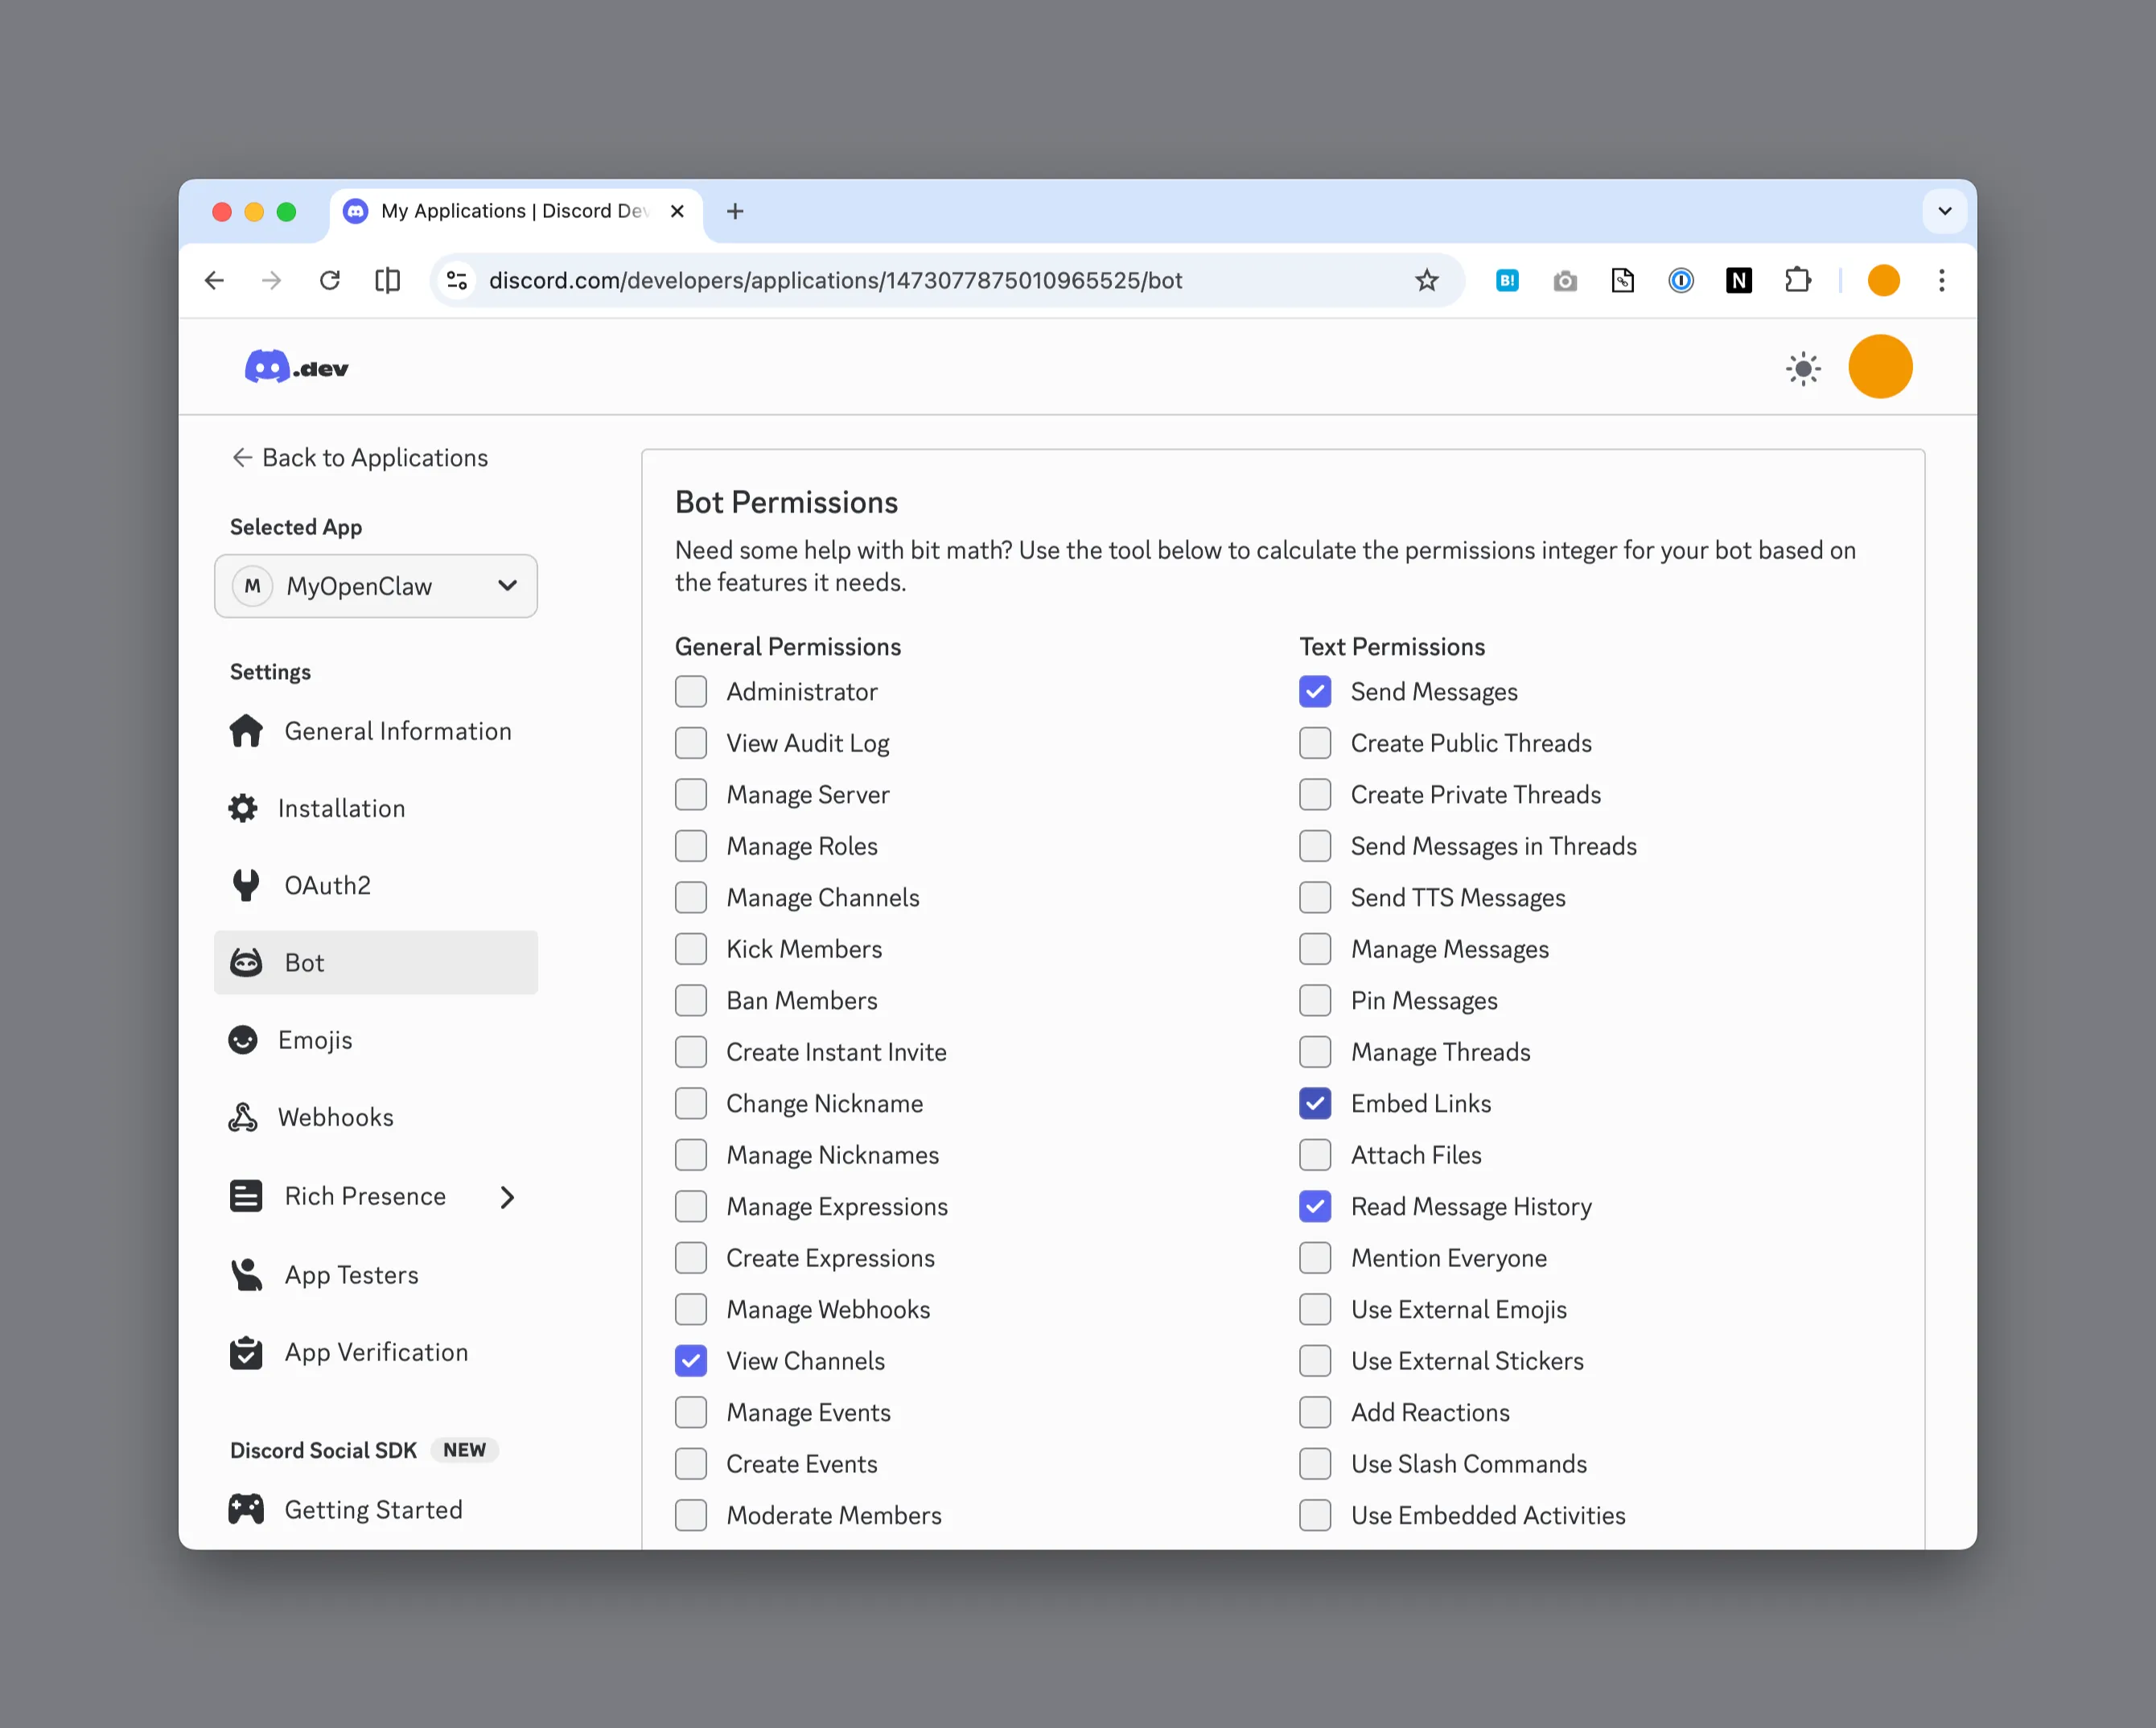Check the Attach Files permission
2156x1728 pixels.
(1315, 1155)
